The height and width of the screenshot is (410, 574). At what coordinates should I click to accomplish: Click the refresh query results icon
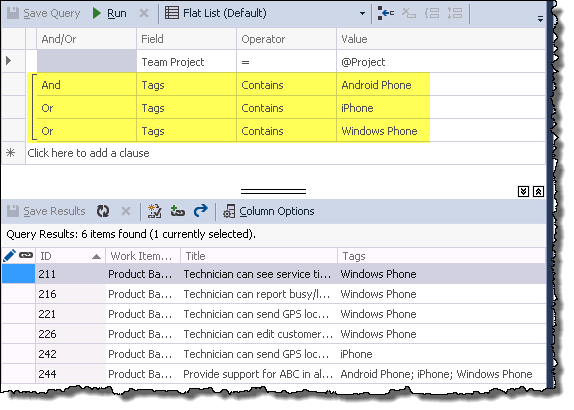tap(103, 211)
